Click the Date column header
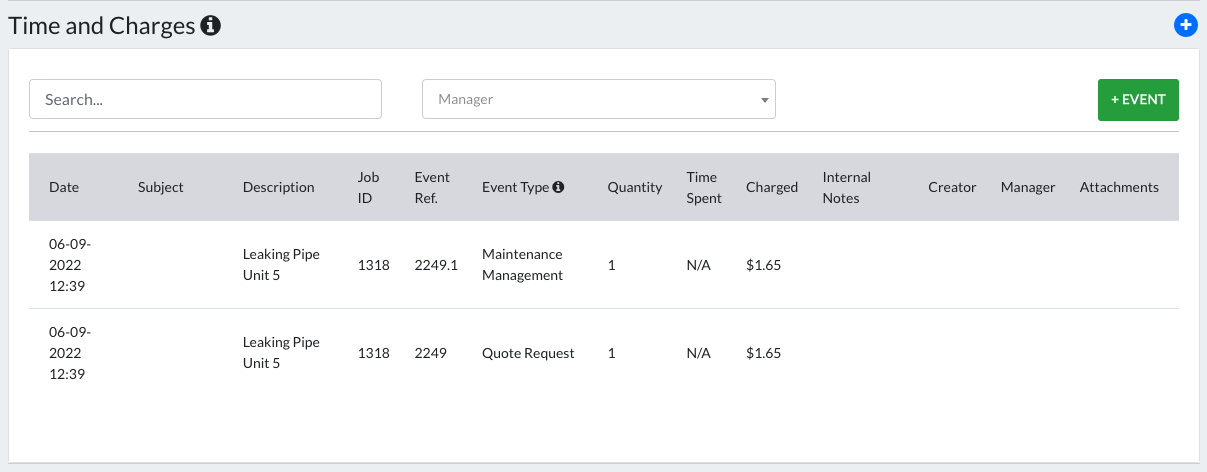This screenshot has width=1207, height=472. pos(64,187)
